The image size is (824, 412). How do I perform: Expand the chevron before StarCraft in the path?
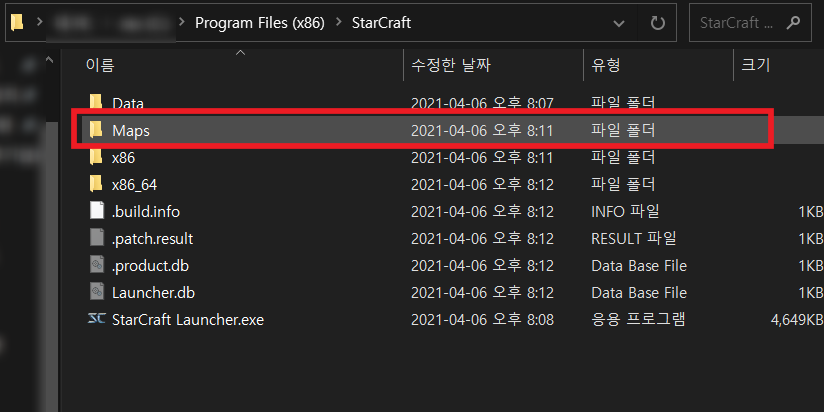[x=339, y=23]
